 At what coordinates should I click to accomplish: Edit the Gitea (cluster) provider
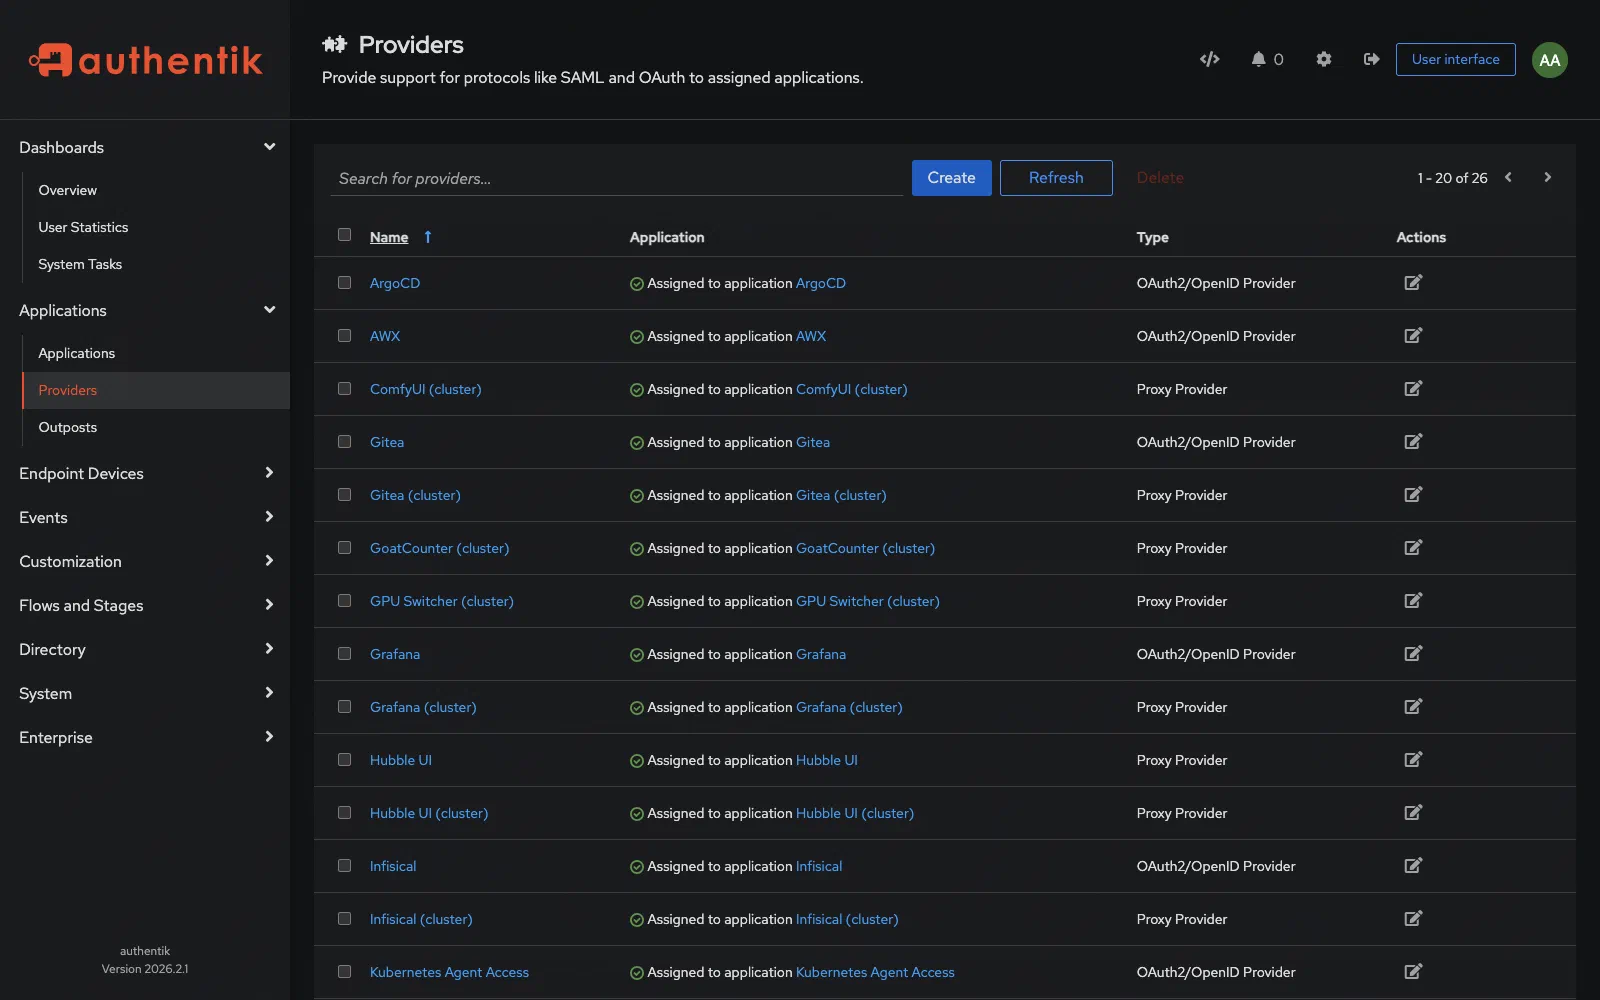1413,495
